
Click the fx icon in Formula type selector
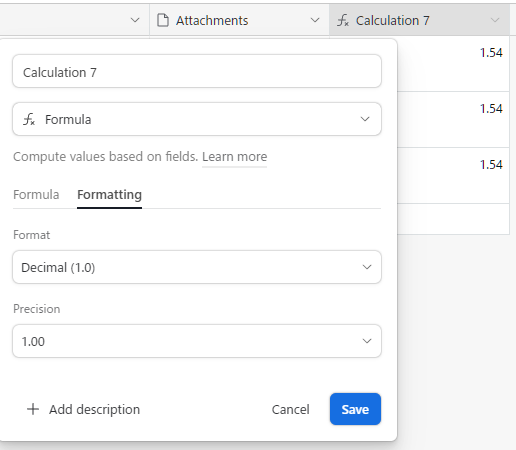tap(29, 119)
